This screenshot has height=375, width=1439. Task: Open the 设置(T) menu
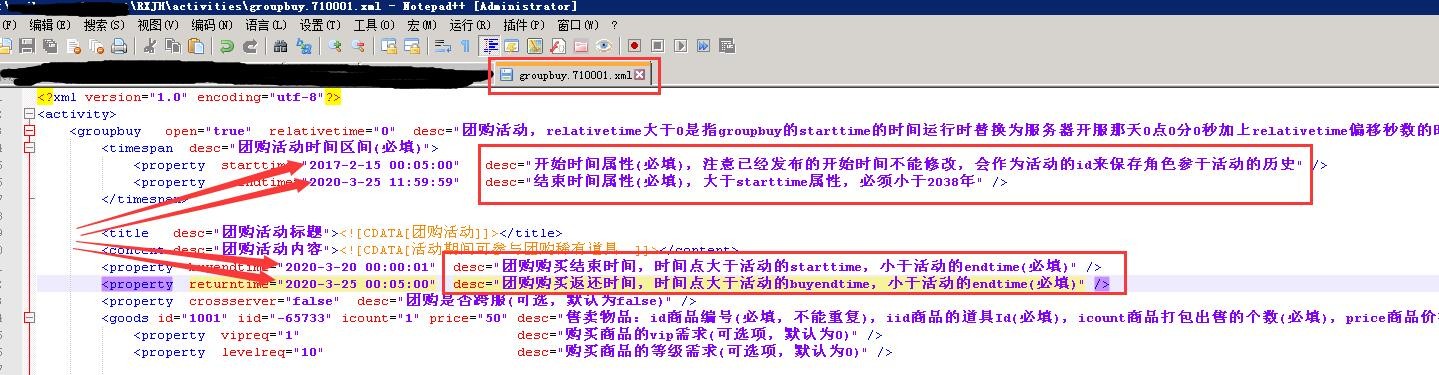pos(320,24)
